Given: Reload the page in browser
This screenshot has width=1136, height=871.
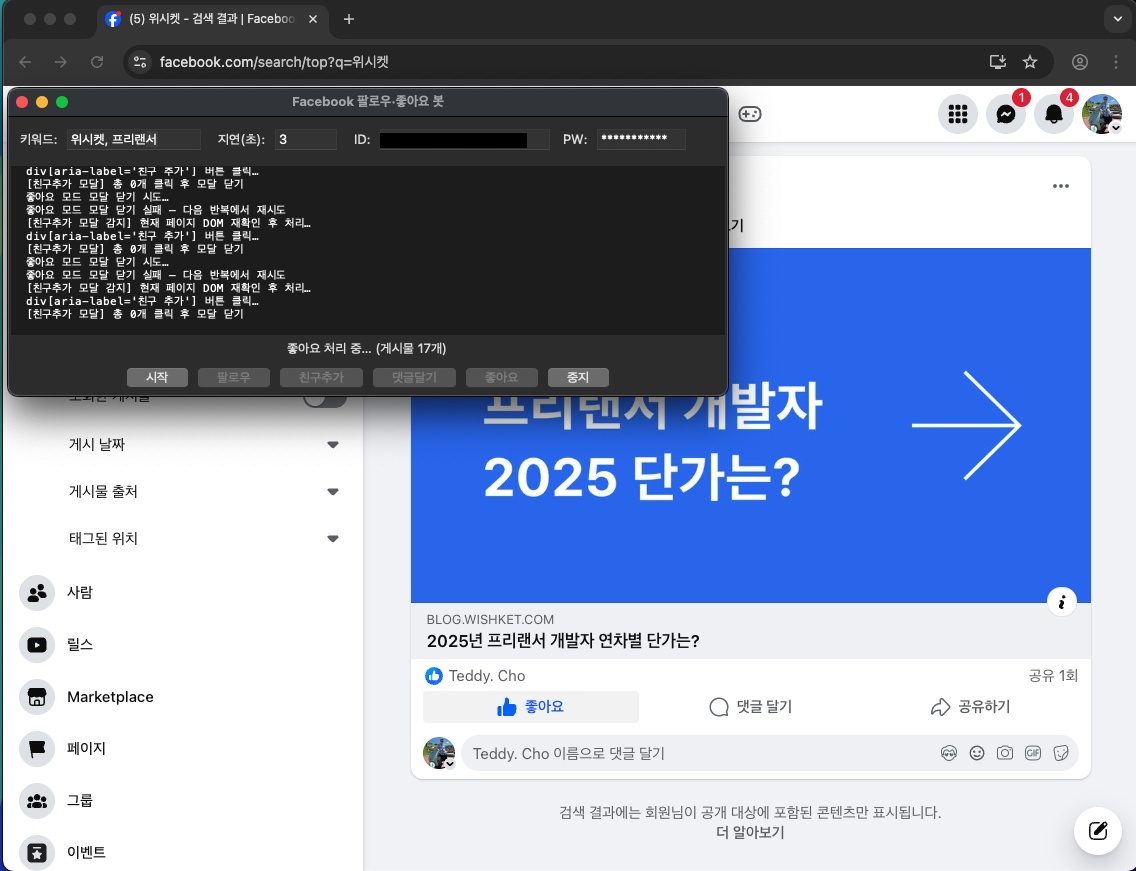Looking at the screenshot, I should [x=96, y=62].
